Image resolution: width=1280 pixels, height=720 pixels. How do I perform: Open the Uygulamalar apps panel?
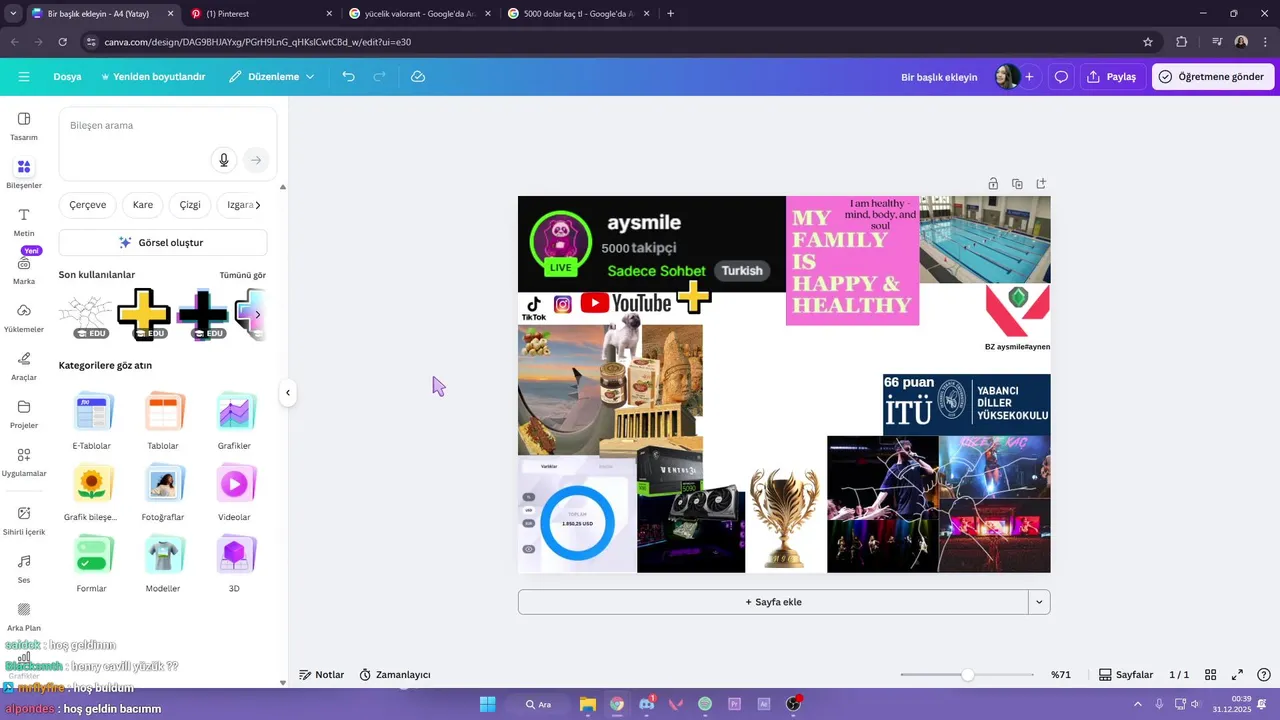click(24, 462)
